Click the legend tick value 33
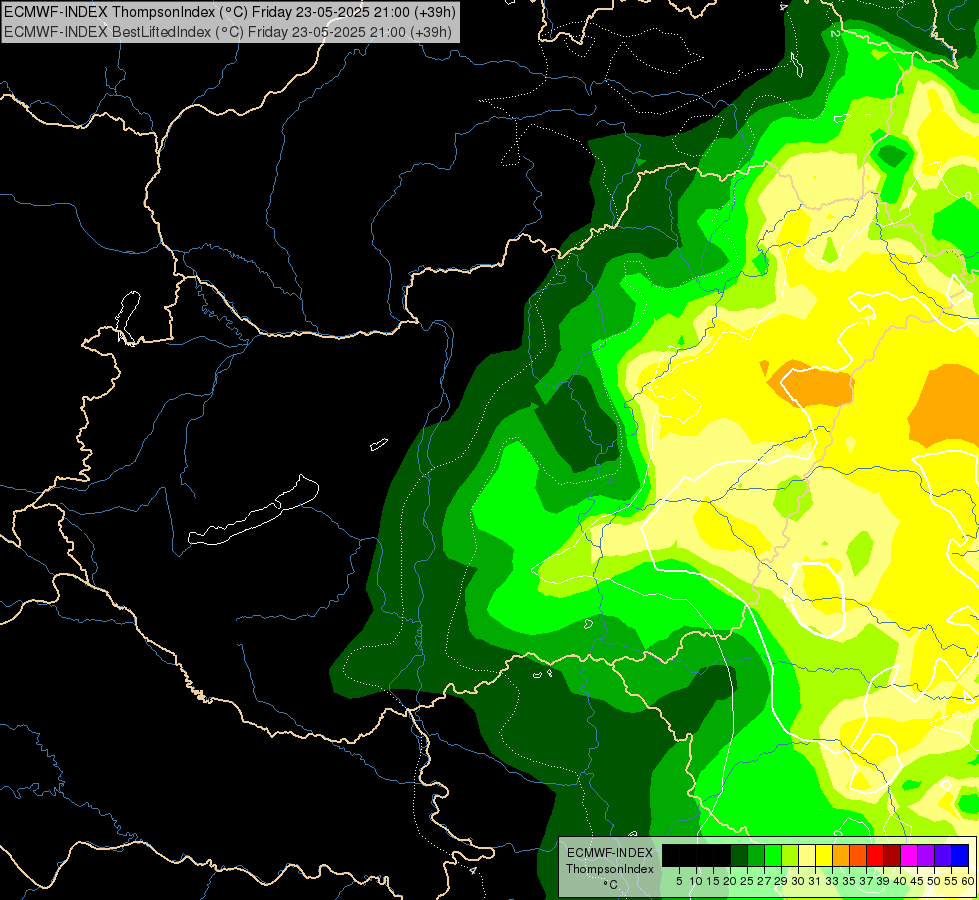This screenshot has height=900, width=979. [x=832, y=881]
